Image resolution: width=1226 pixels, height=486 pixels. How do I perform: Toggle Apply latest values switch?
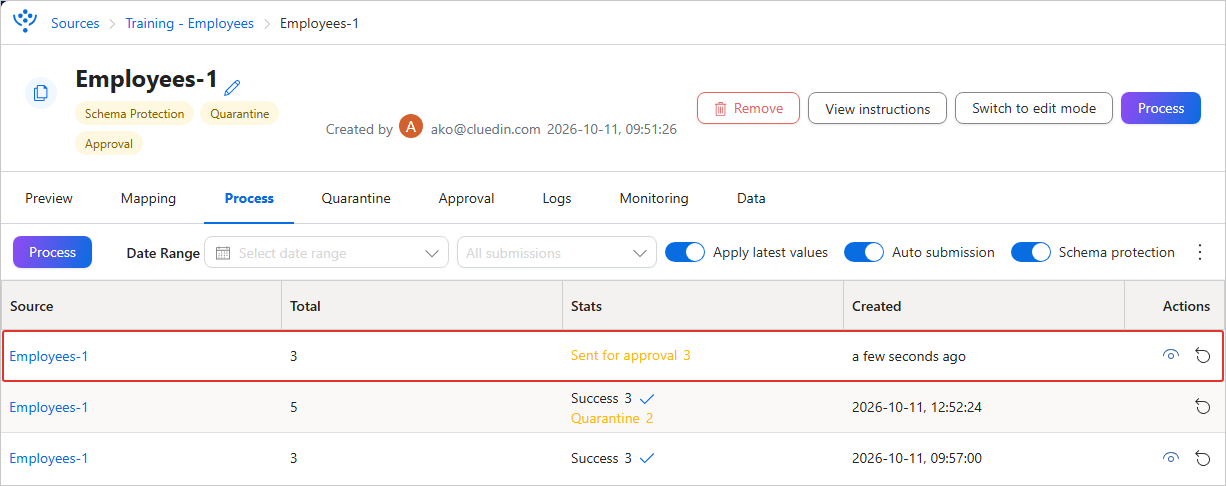686,252
